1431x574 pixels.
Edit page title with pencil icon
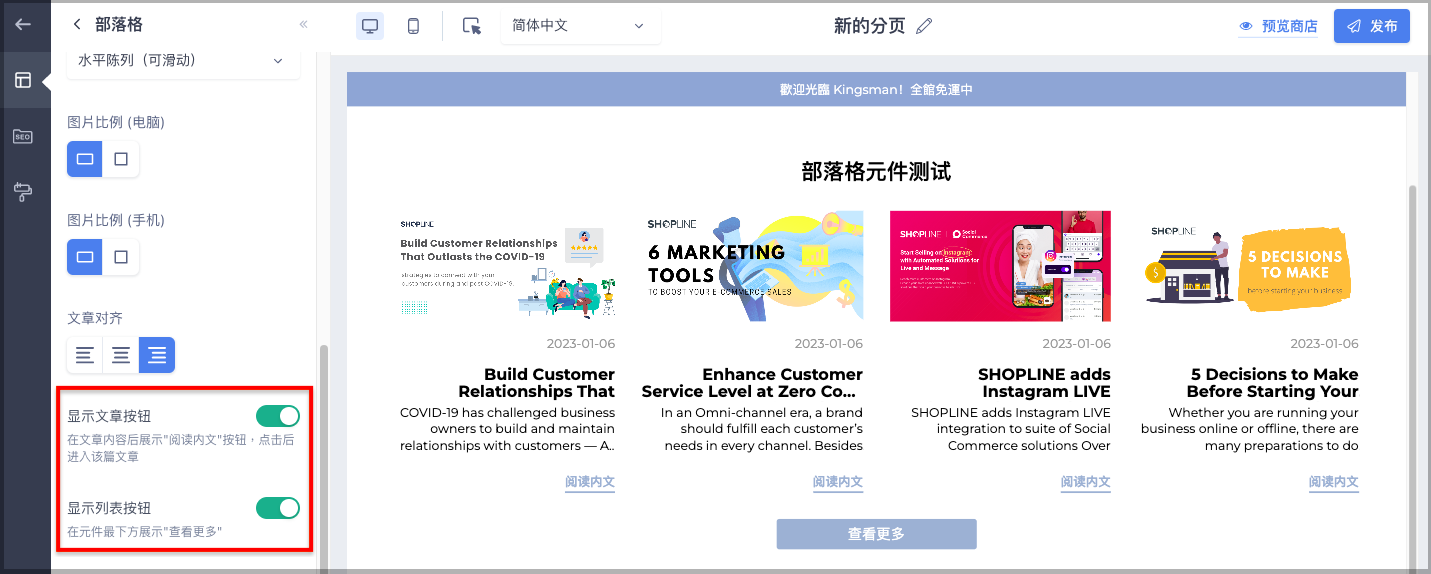point(924,26)
